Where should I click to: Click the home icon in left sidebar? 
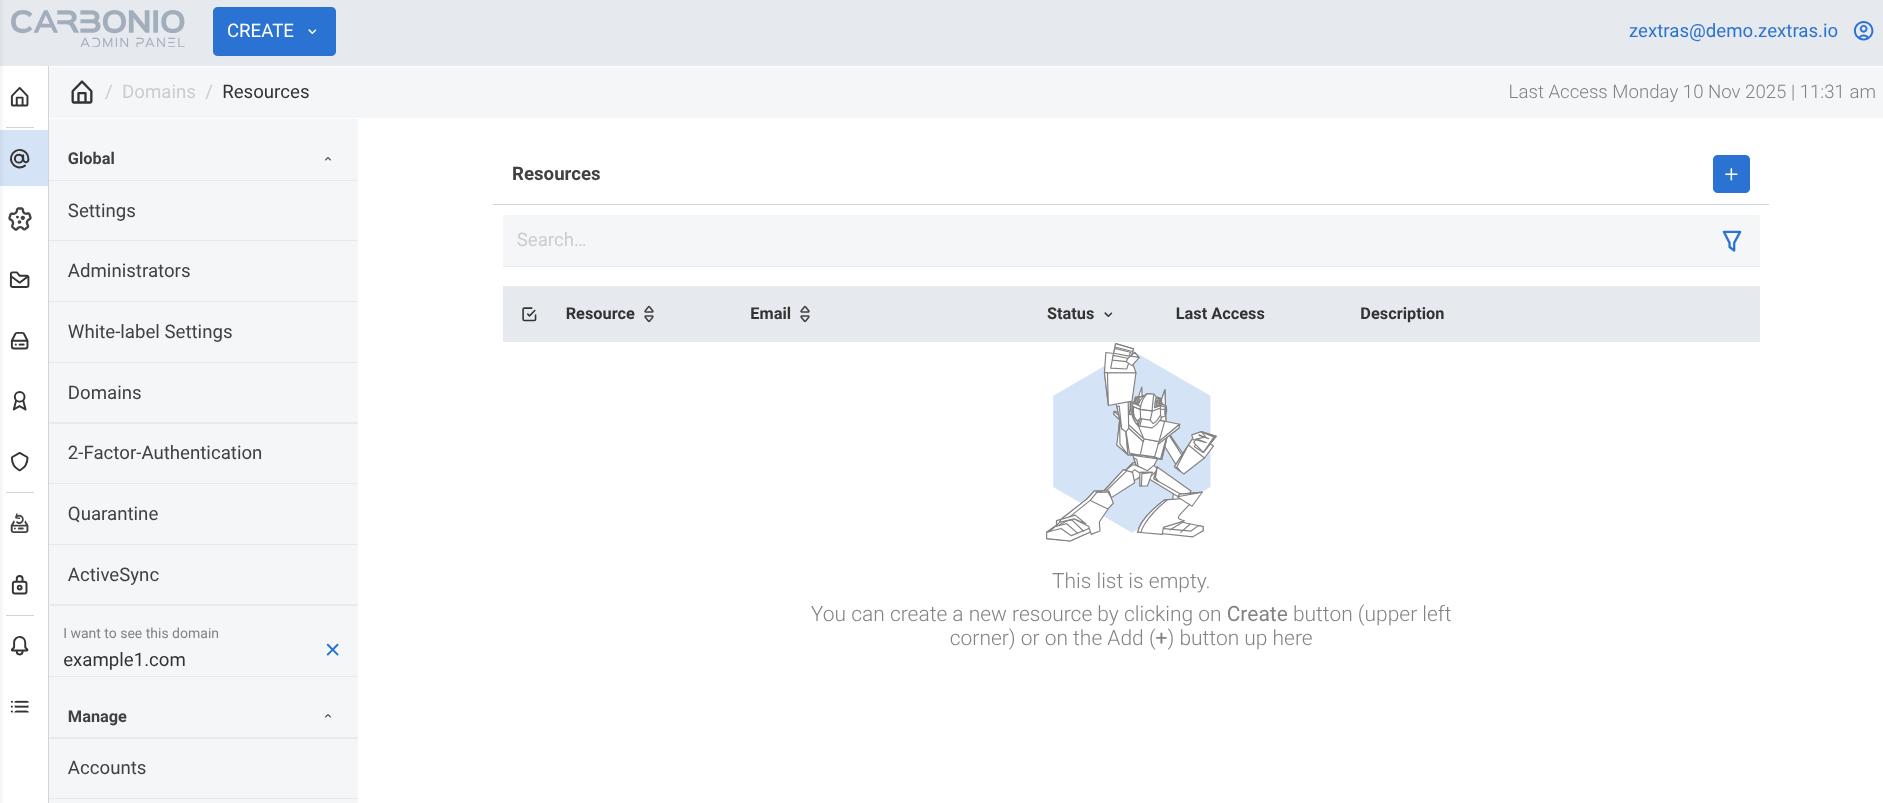[20, 97]
